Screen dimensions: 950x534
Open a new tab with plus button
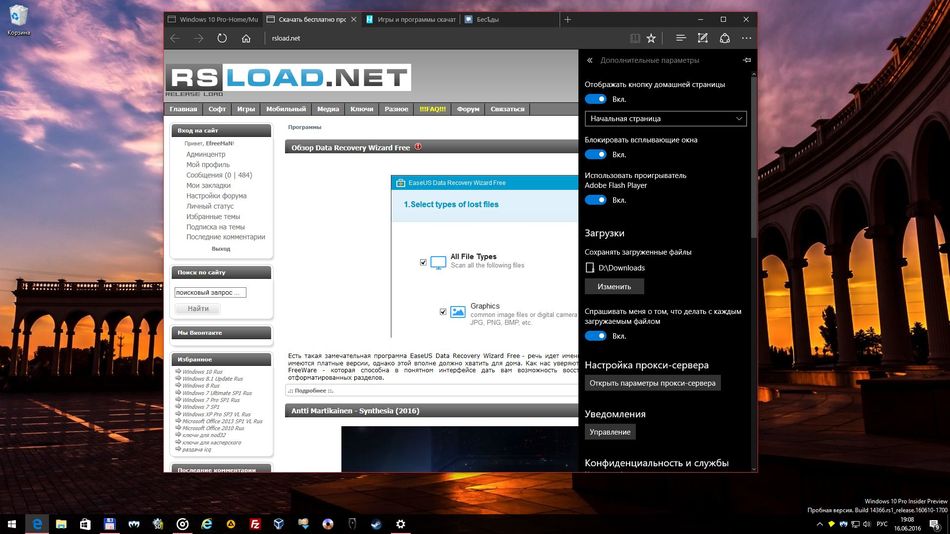[568, 19]
